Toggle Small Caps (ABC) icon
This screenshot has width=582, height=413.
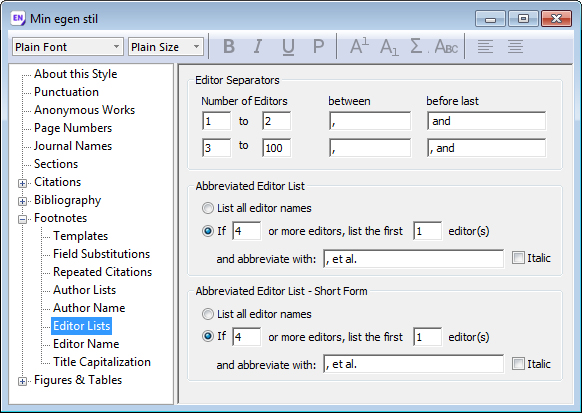click(447, 47)
